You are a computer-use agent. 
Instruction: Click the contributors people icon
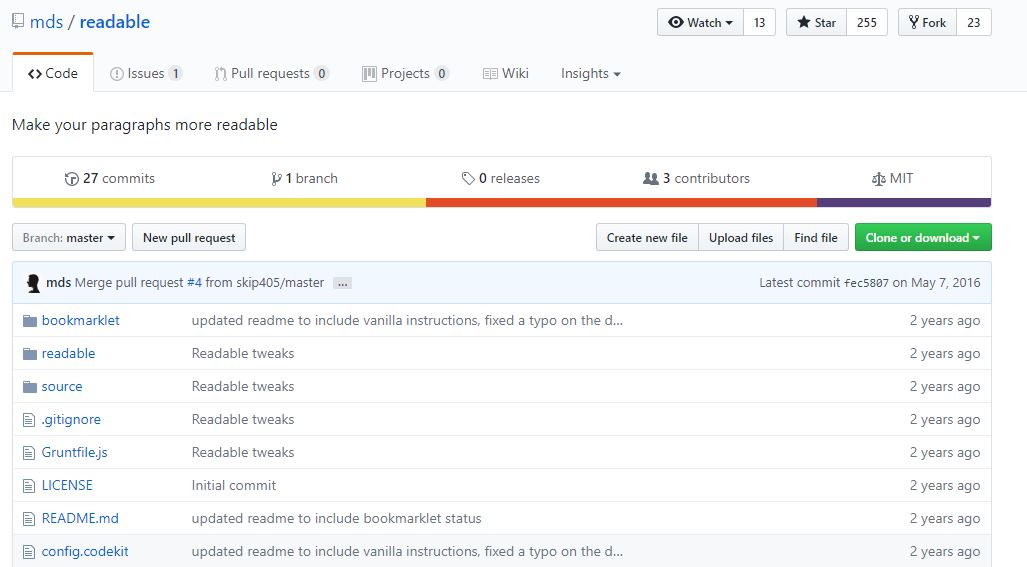coord(650,178)
